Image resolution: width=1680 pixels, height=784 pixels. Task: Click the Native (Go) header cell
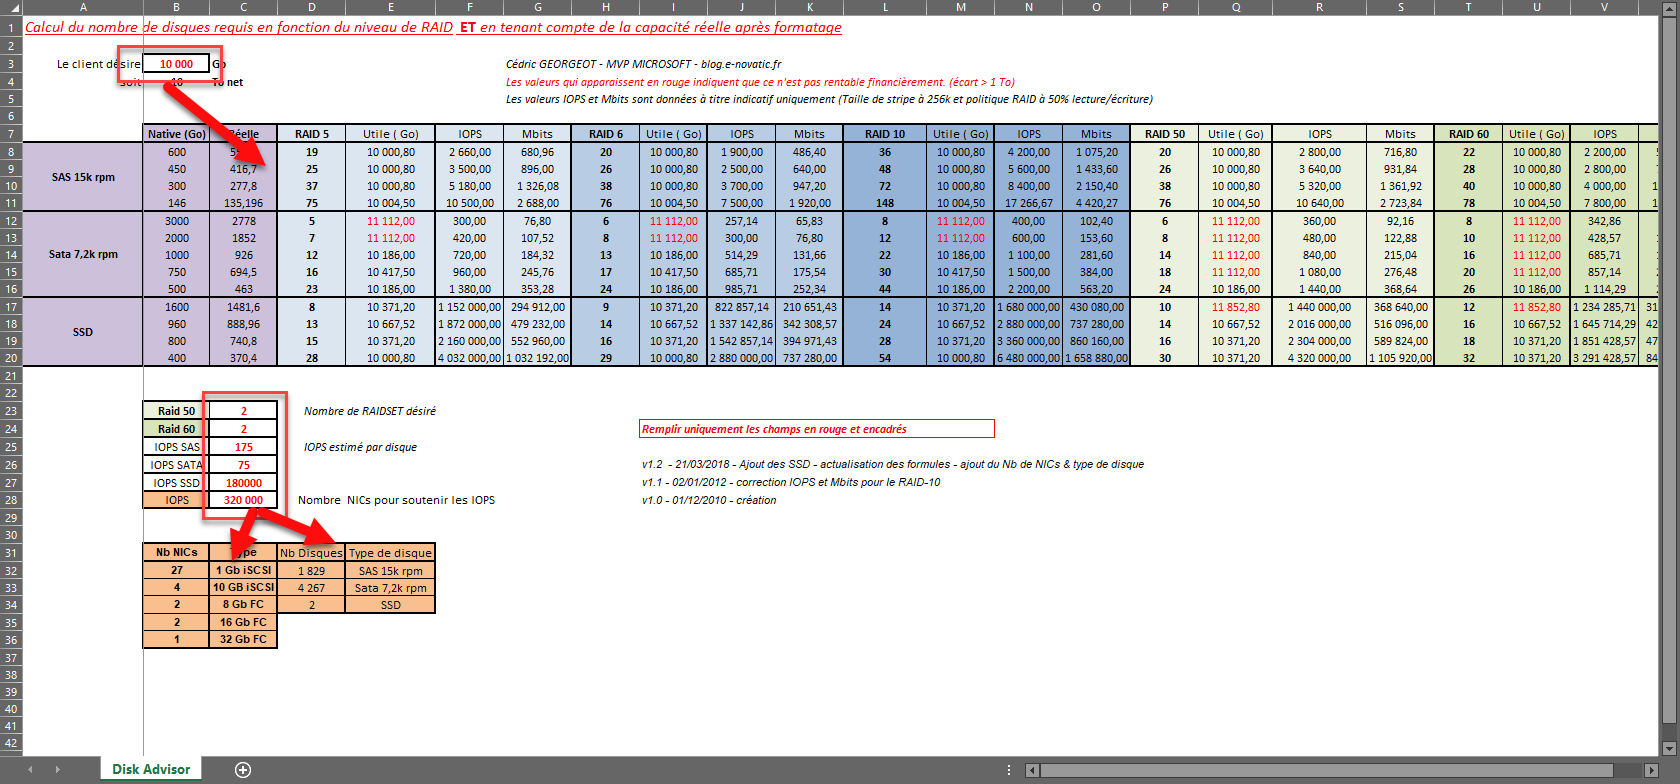pyautogui.click(x=177, y=134)
